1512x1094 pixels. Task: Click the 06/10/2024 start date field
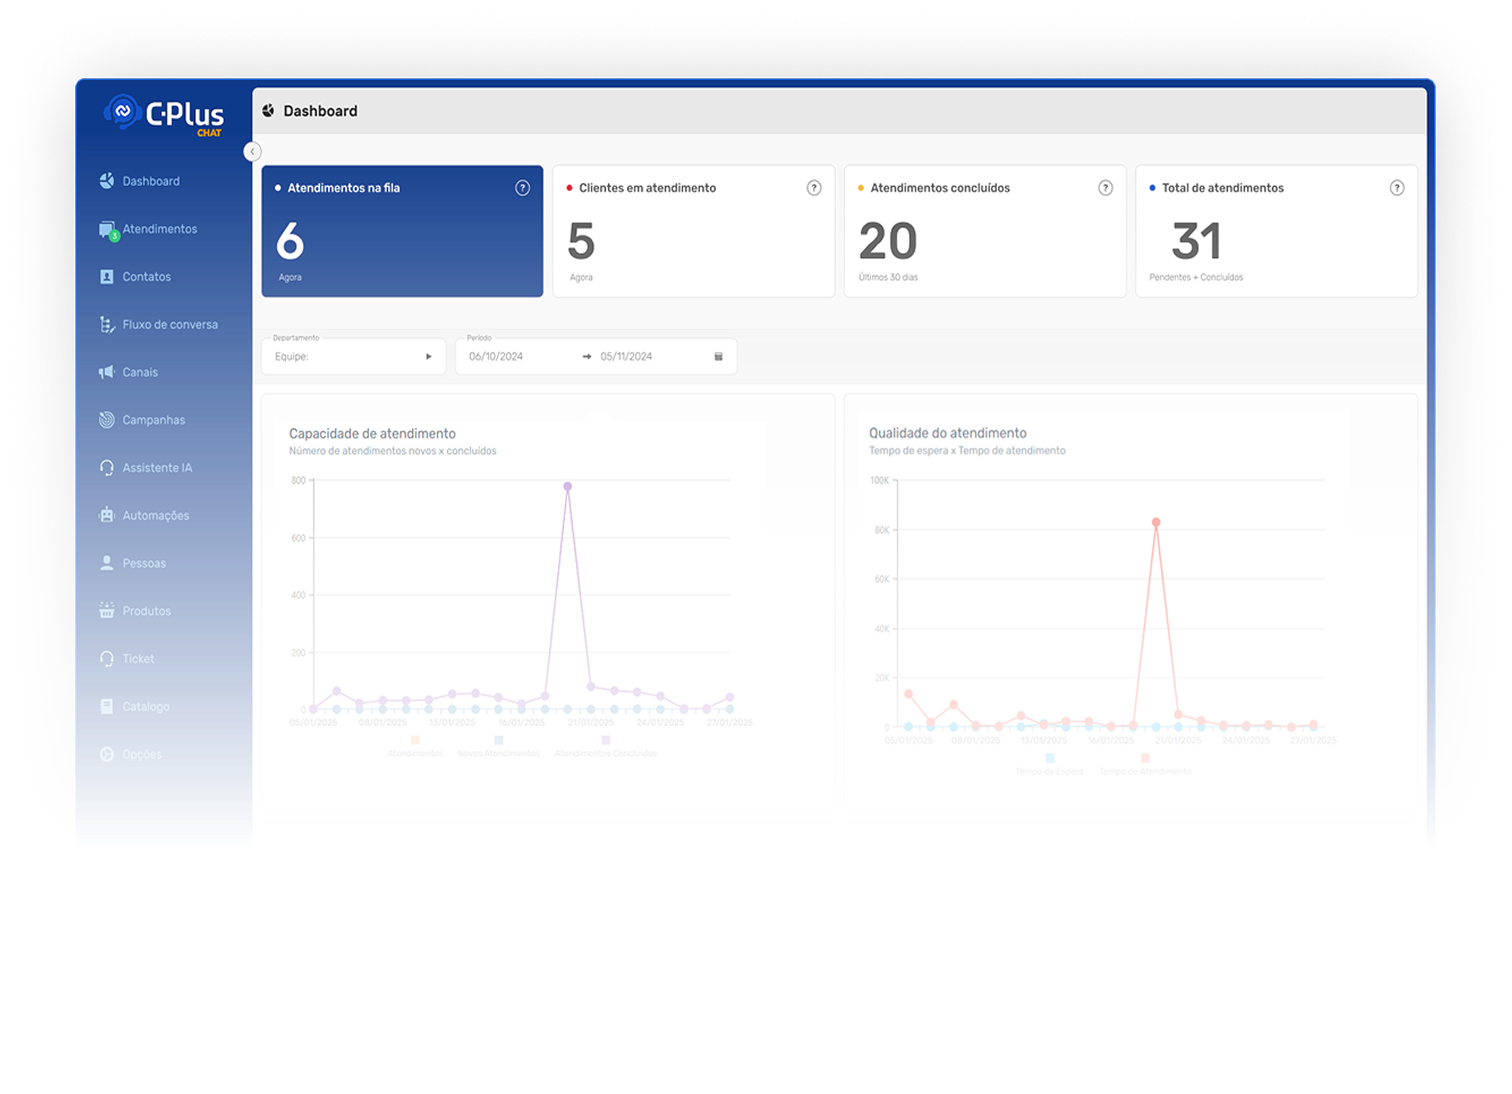(x=496, y=357)
